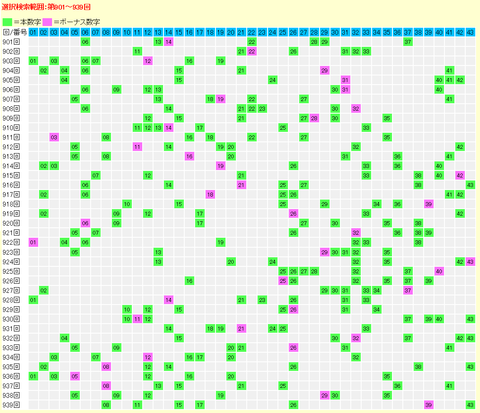The width and height of the screenshot is (480, 413).
Task: Click green 34 in row 929回
Action: (377, 309)
